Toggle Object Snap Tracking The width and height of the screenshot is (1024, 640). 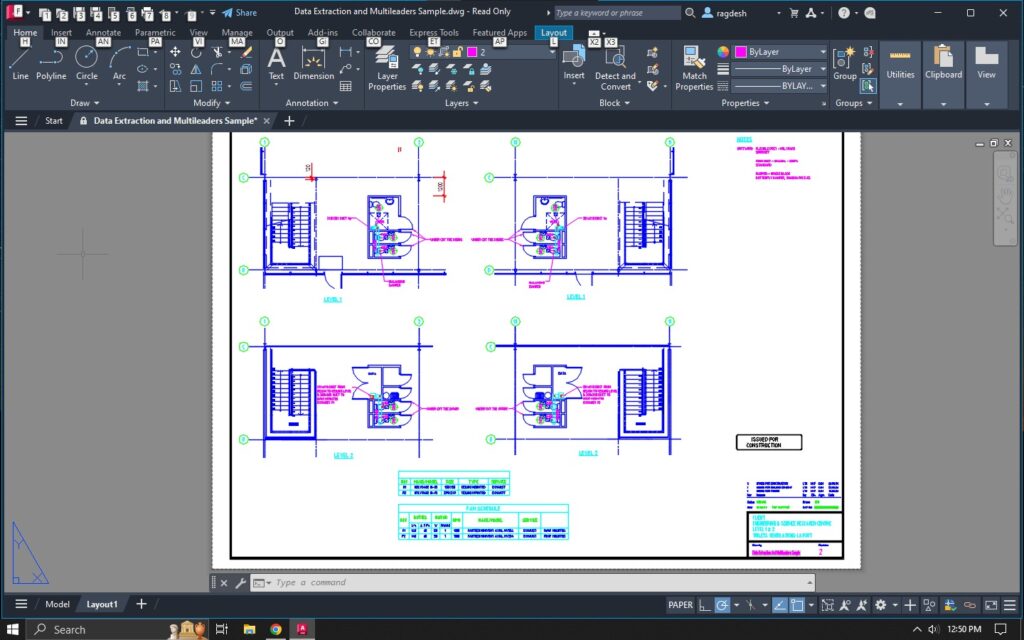click(x=779, y=605)
